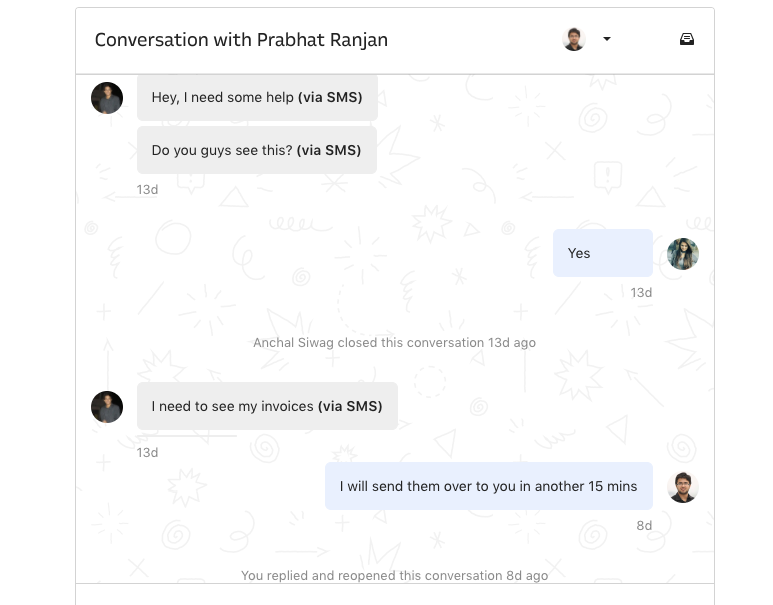Click 13d timestamp under invoices message
The width and height of the screenshot is (773, 605).
click(x=147, y=453)
